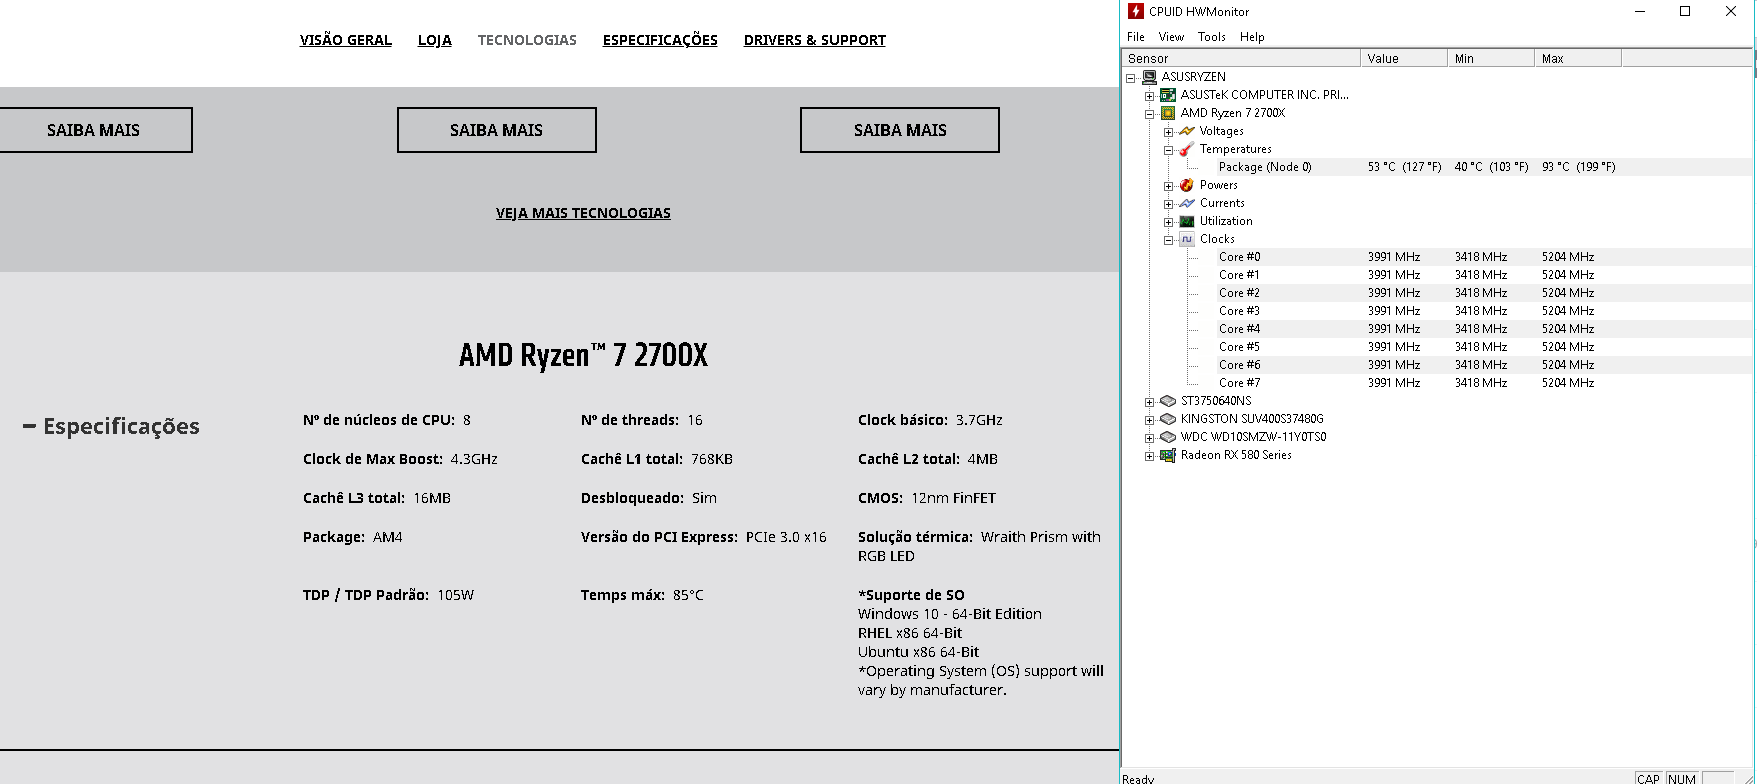Follow the VEJA MAIS TECNOLOGIAS link
The image size is (1757, 784).
point(583,213)
